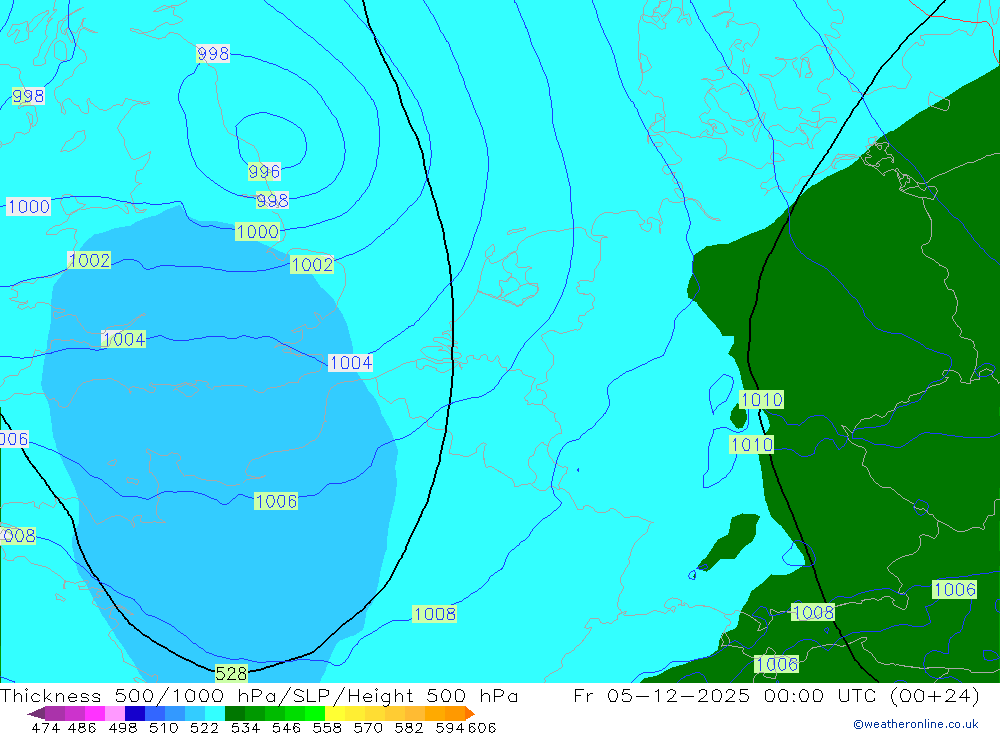Viewport: 1000px width, 733px height.
Task: Pick the darkest green legend swatch
Action: [x=235, y=713]
